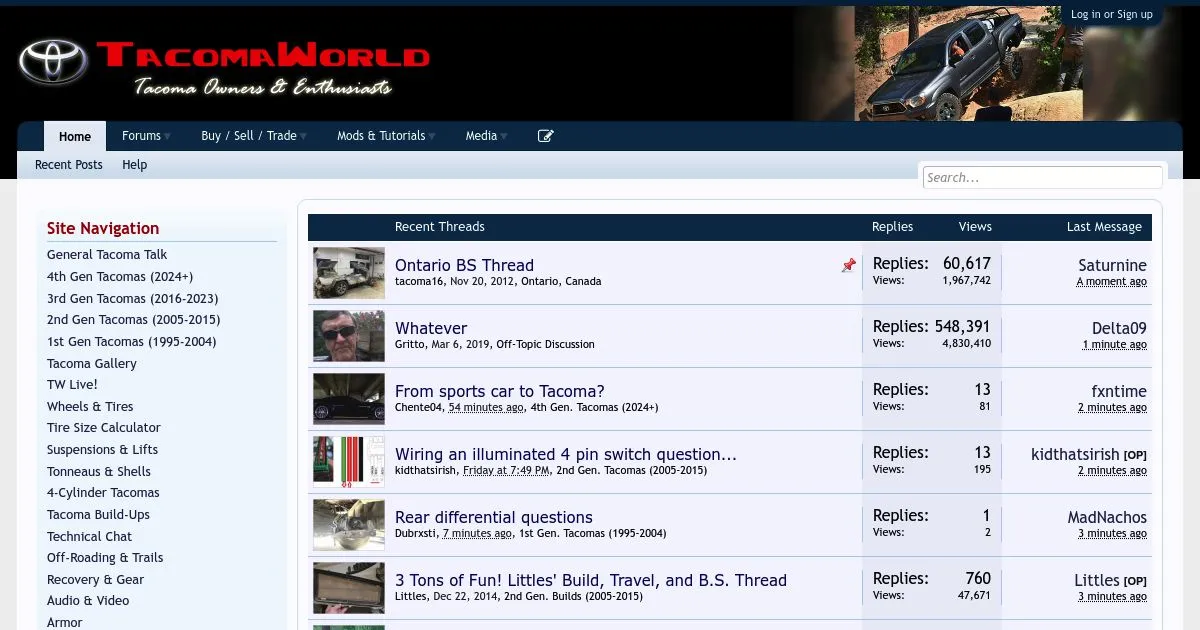
Task: Open the Ontario BS Thread title
Action: pos(464,265)
